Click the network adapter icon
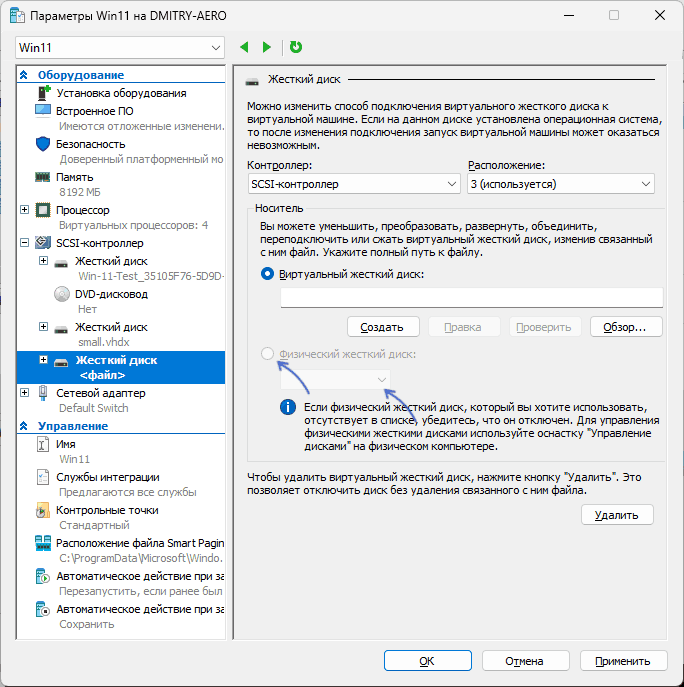 (43, 393)
